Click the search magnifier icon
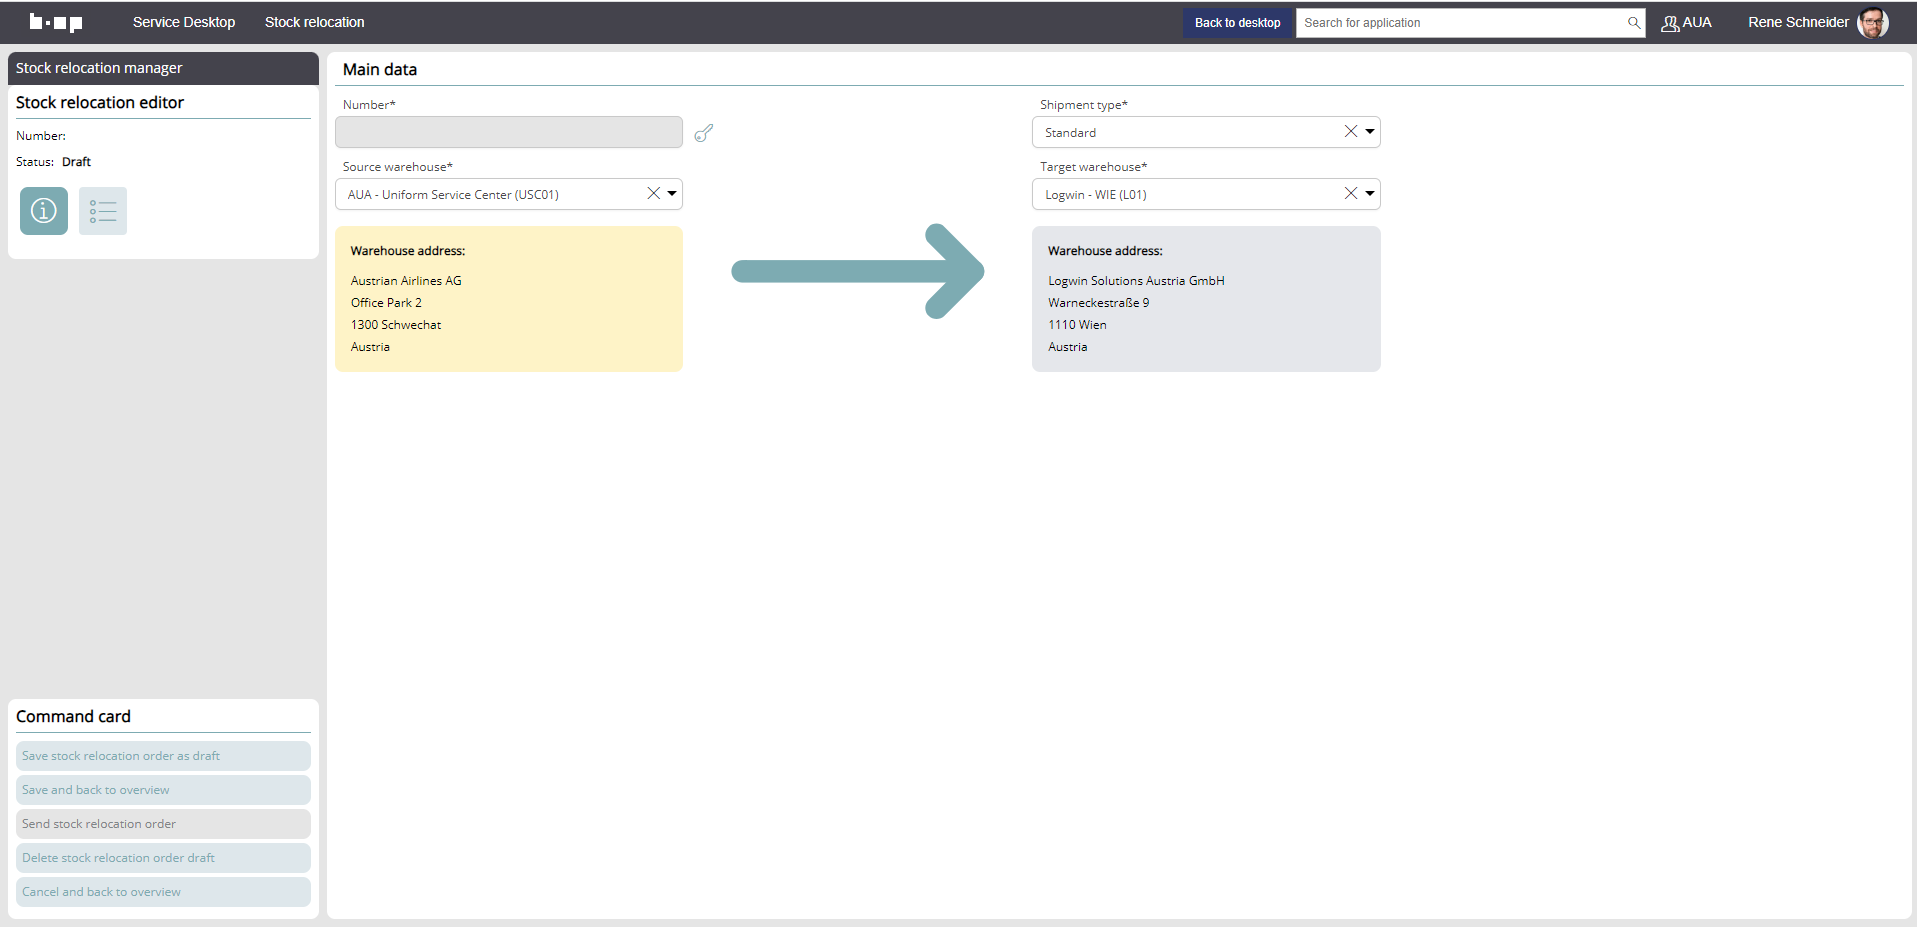 [1633, 23]
